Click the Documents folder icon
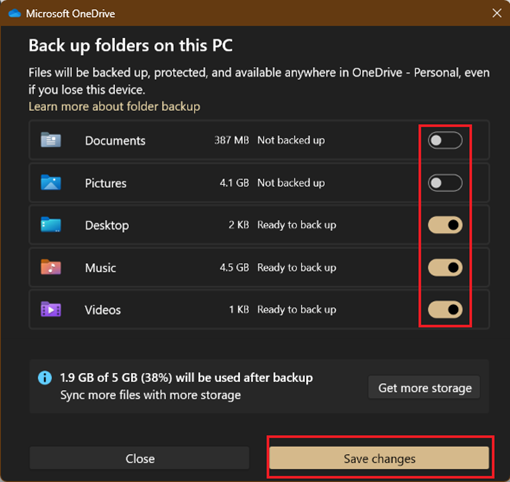Screen dimensions: 510x482 (x=51, y=140)
